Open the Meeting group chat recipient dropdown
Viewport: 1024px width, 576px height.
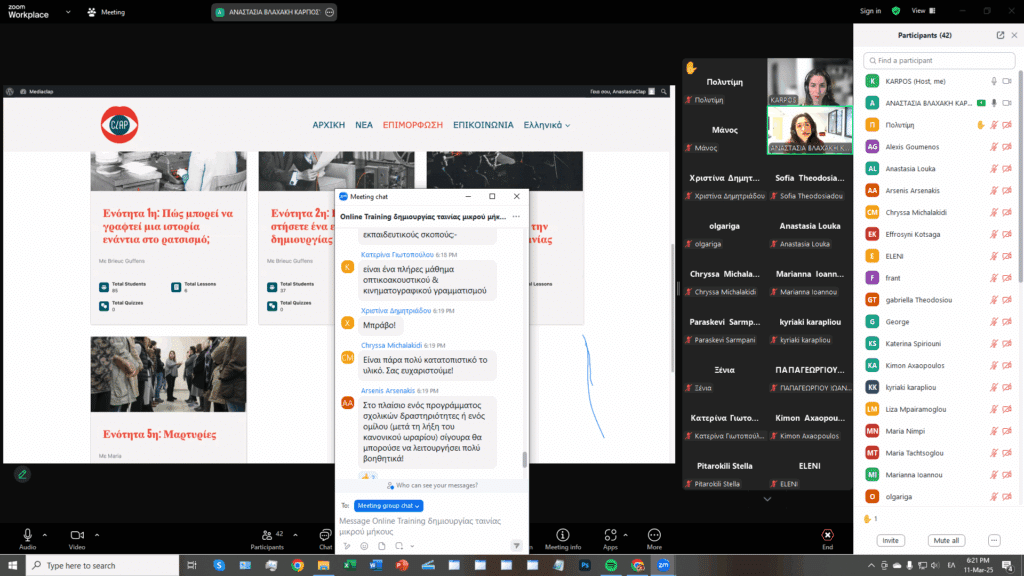388,505
